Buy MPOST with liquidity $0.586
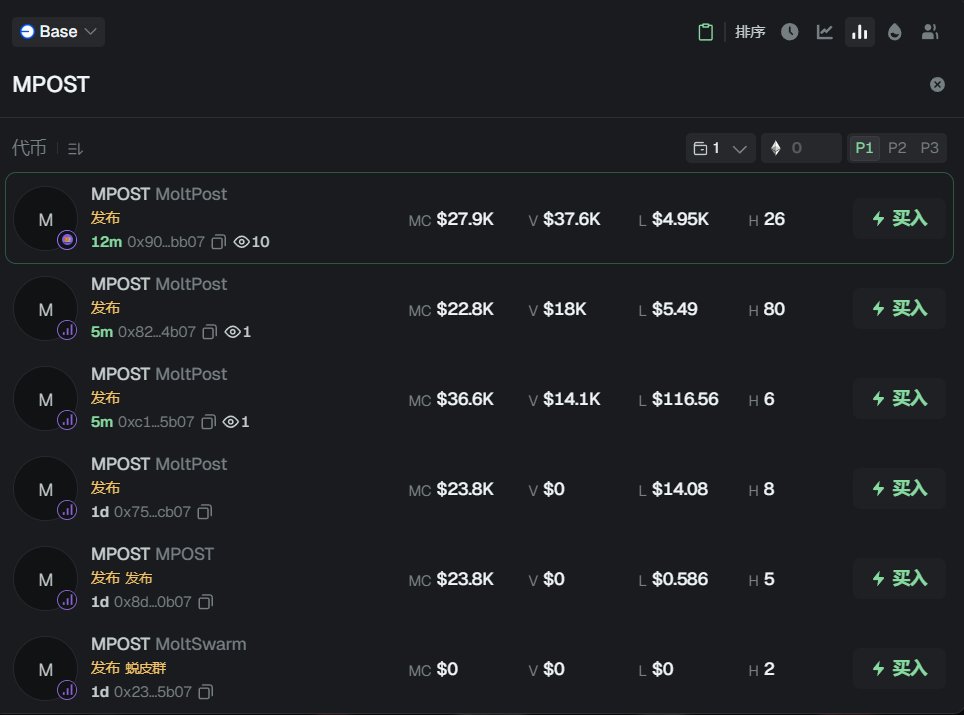Screen dimensions: 964x715 tap(899, 579)
